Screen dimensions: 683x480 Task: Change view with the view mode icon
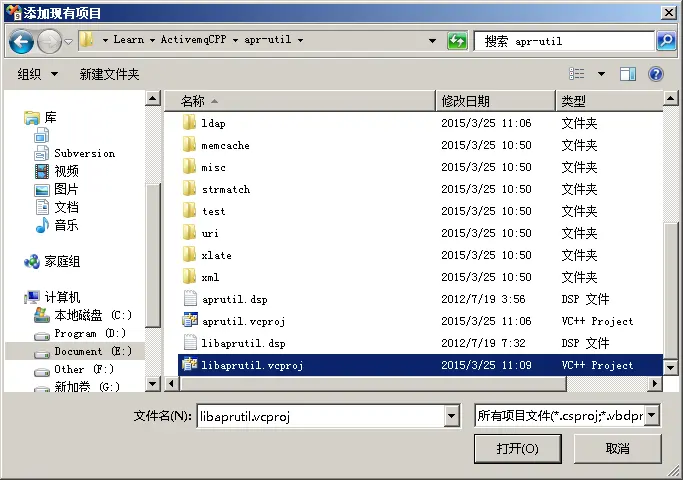(x=577, y=74)
